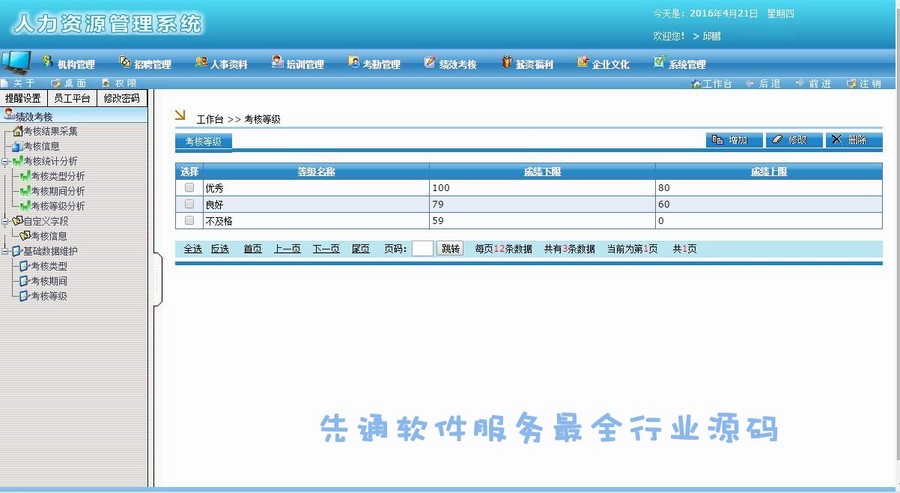Open the 薪资福利 gift icon

click(506, 61)
